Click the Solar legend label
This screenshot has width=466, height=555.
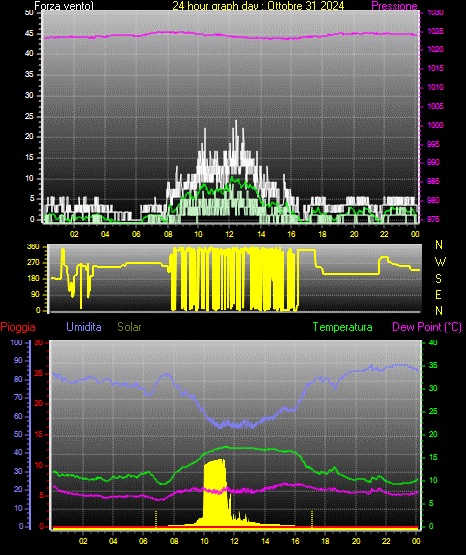[x=130, y=327]
